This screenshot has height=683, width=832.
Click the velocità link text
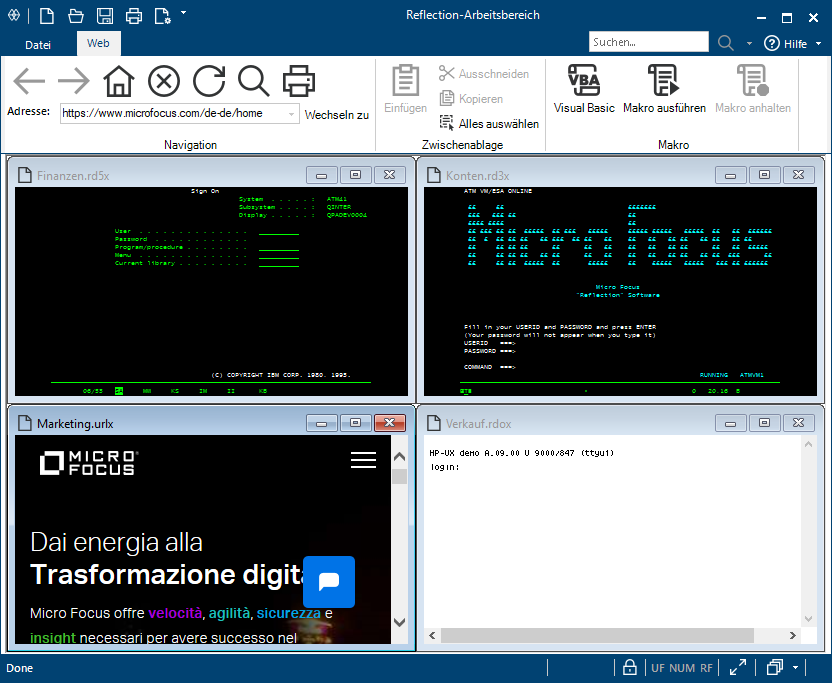point(175,613)
